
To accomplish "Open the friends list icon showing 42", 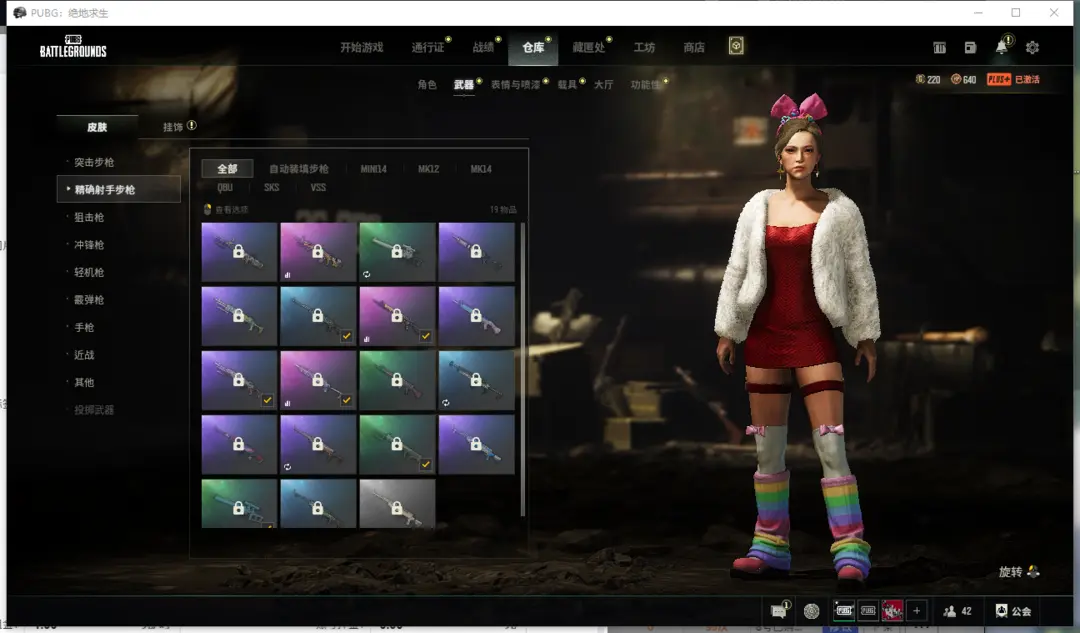I will click(x=949, y=611).
